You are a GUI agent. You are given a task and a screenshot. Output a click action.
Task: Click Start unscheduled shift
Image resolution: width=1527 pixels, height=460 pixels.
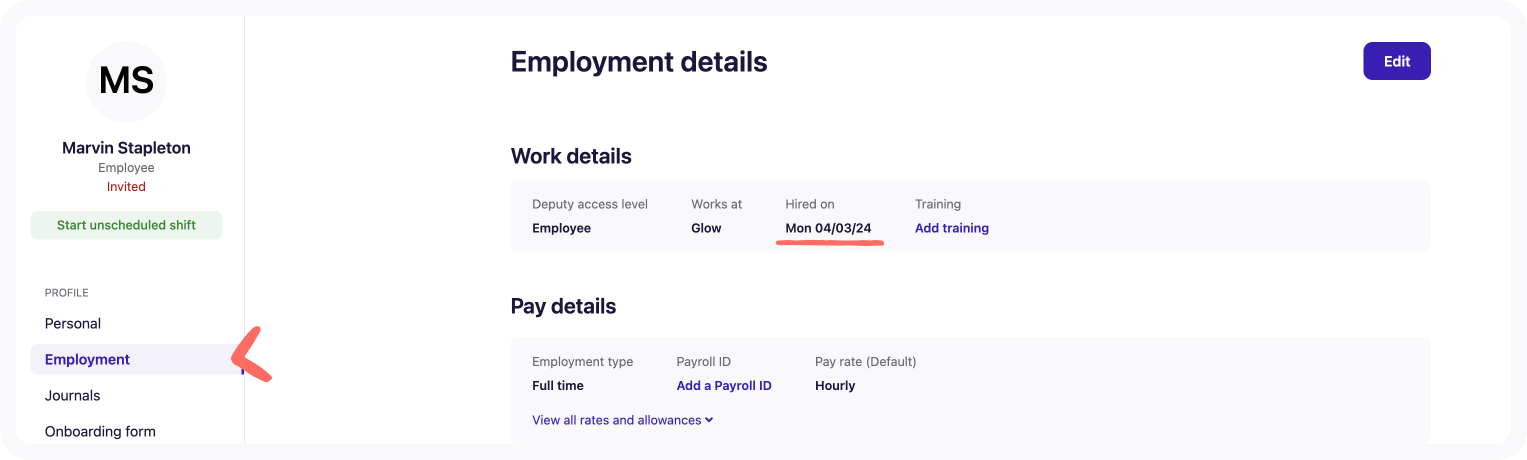pos(126,225)
